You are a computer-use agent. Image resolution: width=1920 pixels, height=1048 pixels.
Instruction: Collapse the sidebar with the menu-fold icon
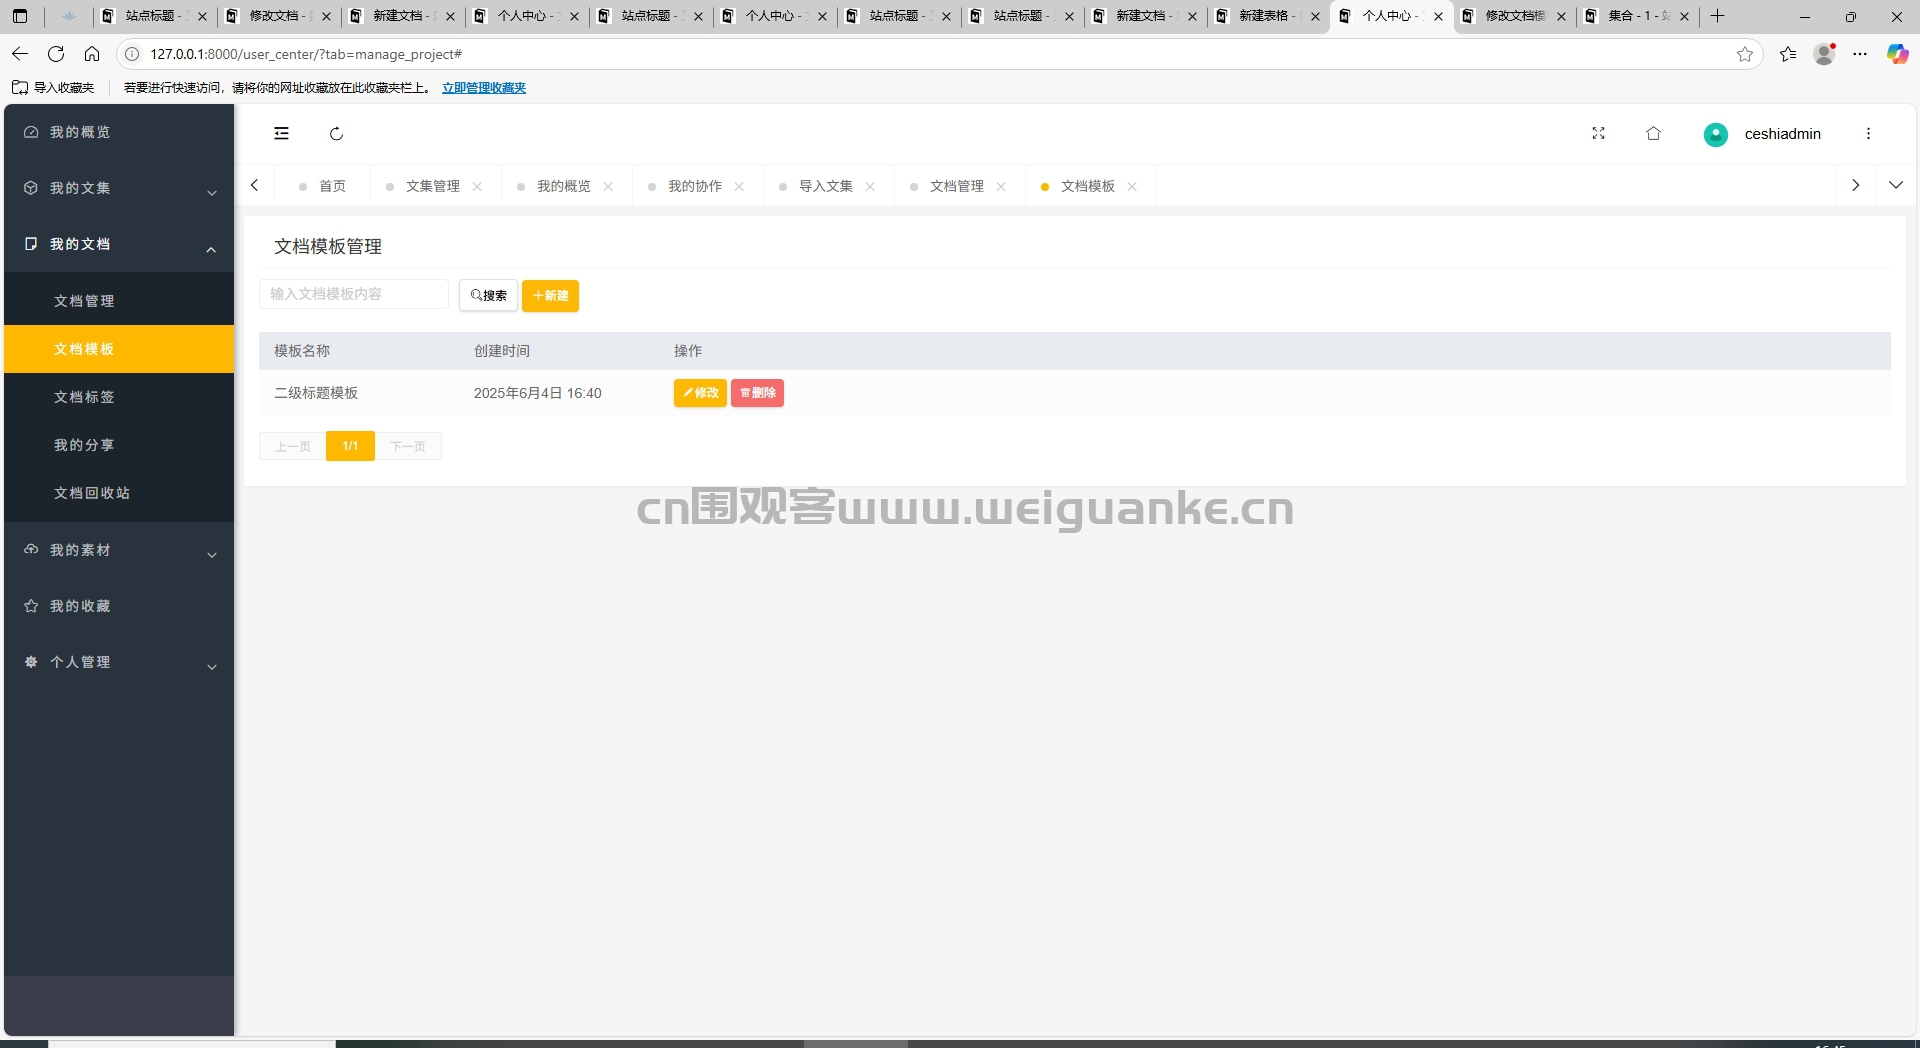click(x=282, y=134)
